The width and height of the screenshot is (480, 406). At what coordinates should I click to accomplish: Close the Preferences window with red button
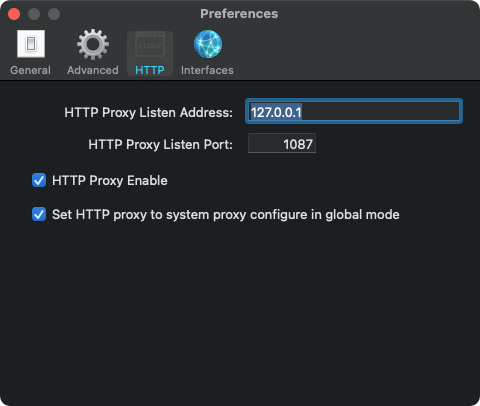click(x=14, y=14)
